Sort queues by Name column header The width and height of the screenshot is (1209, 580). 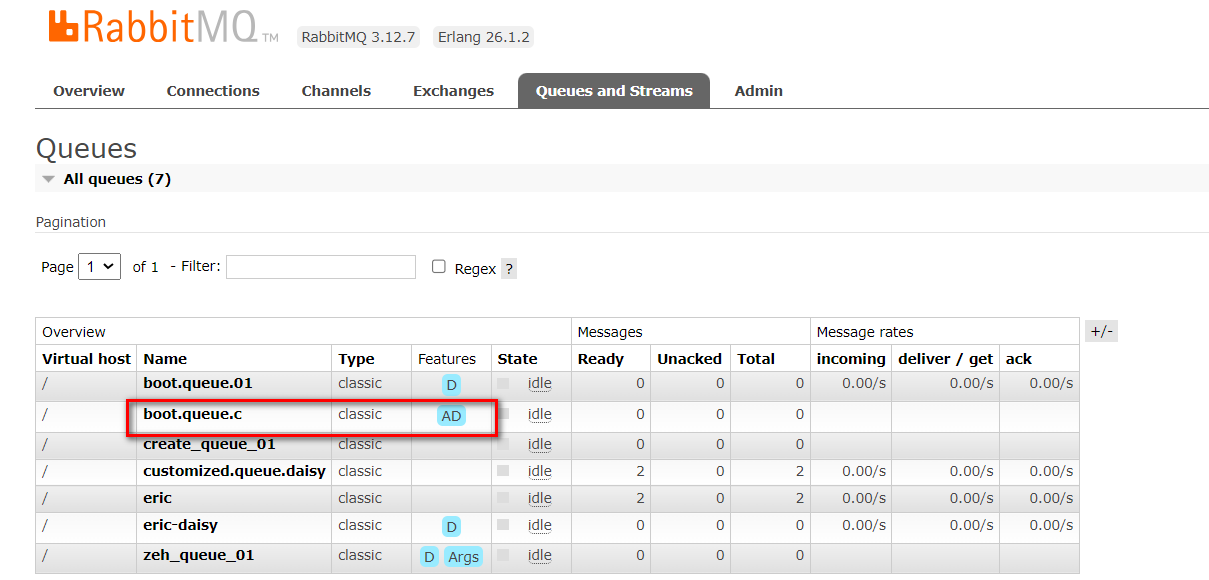(165, 359)
